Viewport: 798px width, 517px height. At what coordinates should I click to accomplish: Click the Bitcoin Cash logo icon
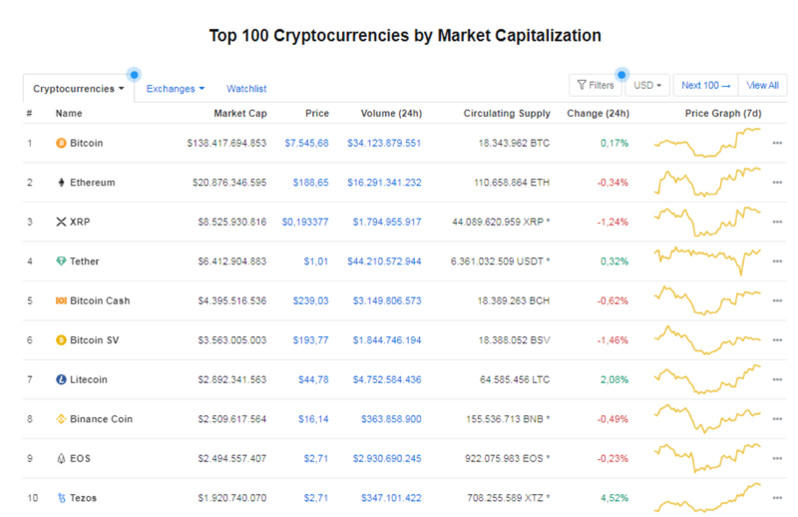61,300
